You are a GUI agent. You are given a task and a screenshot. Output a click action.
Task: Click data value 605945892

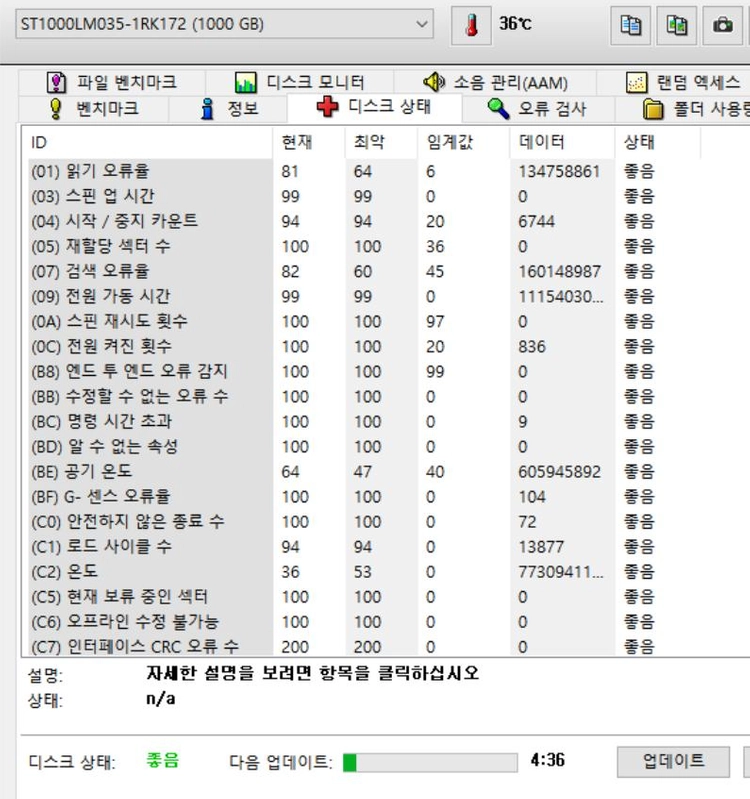[x=559, y=471]
